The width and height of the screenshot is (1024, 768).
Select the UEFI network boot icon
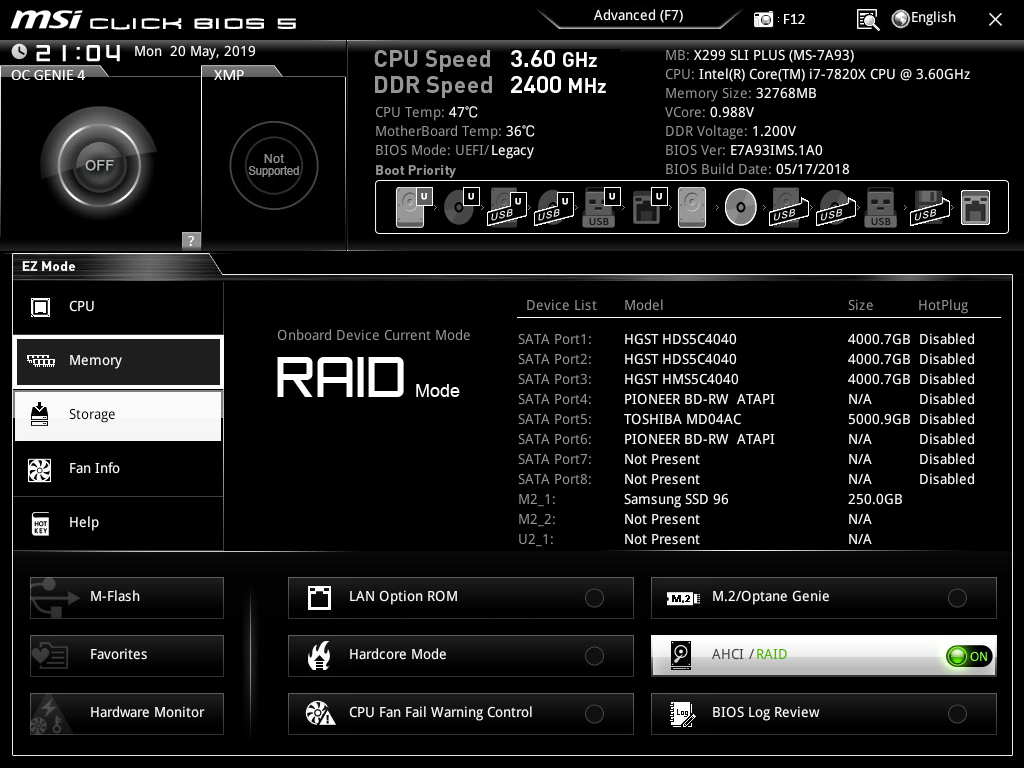pyautogui.click(x=649, y=207)
